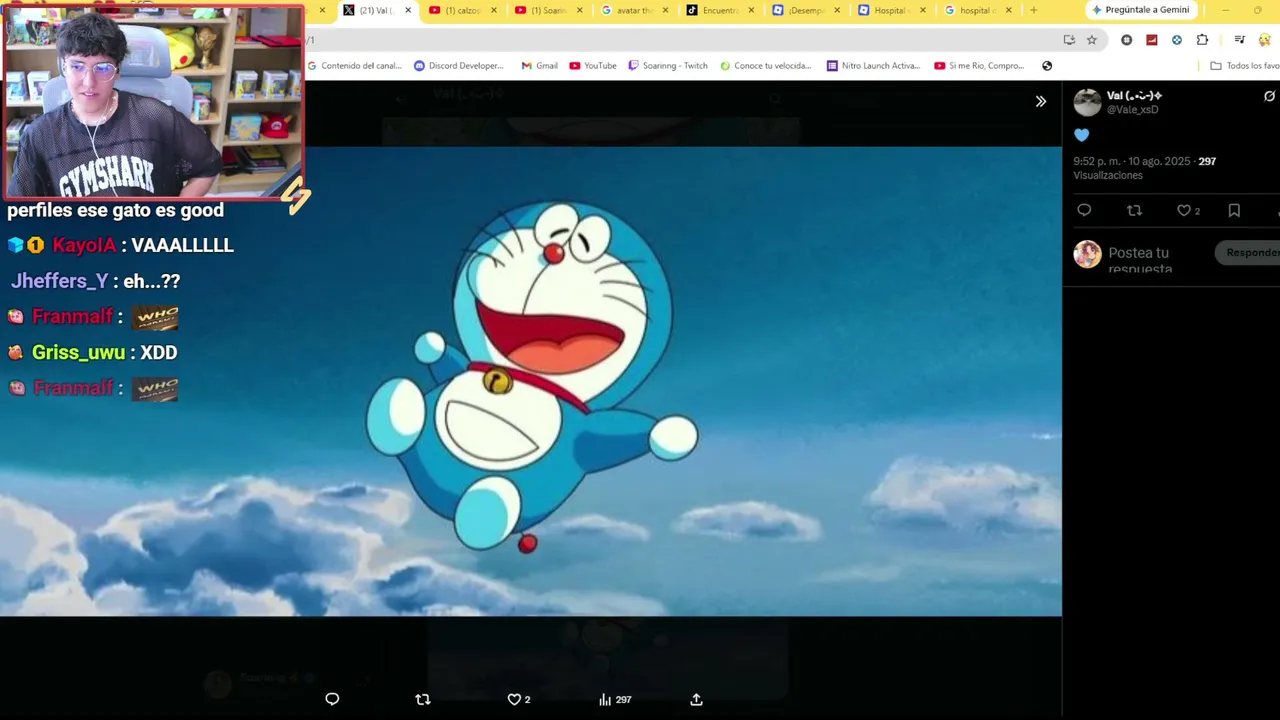Click the reply icon below the image
The width and height of the screenshot is (1280, 720).
coord(332,699)
